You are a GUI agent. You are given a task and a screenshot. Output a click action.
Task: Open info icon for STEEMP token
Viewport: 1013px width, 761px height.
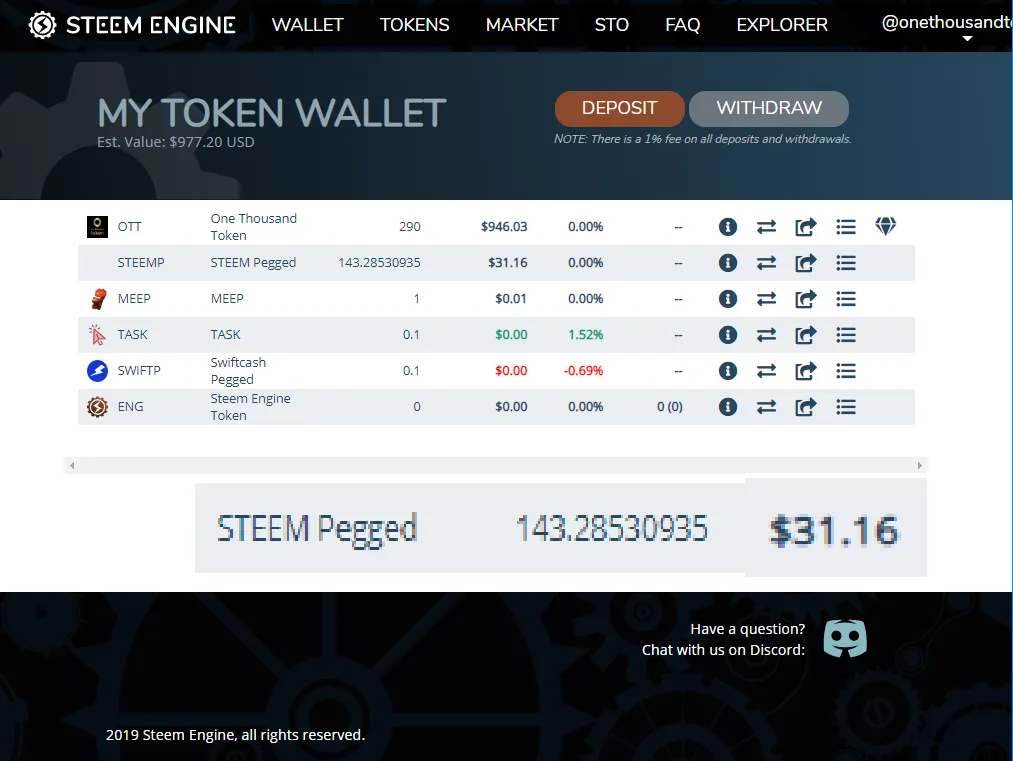[727, 263]
